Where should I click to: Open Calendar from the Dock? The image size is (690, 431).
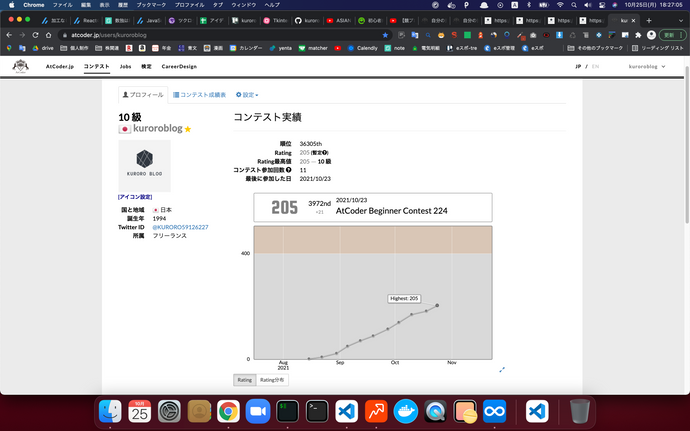pos(139,412)
